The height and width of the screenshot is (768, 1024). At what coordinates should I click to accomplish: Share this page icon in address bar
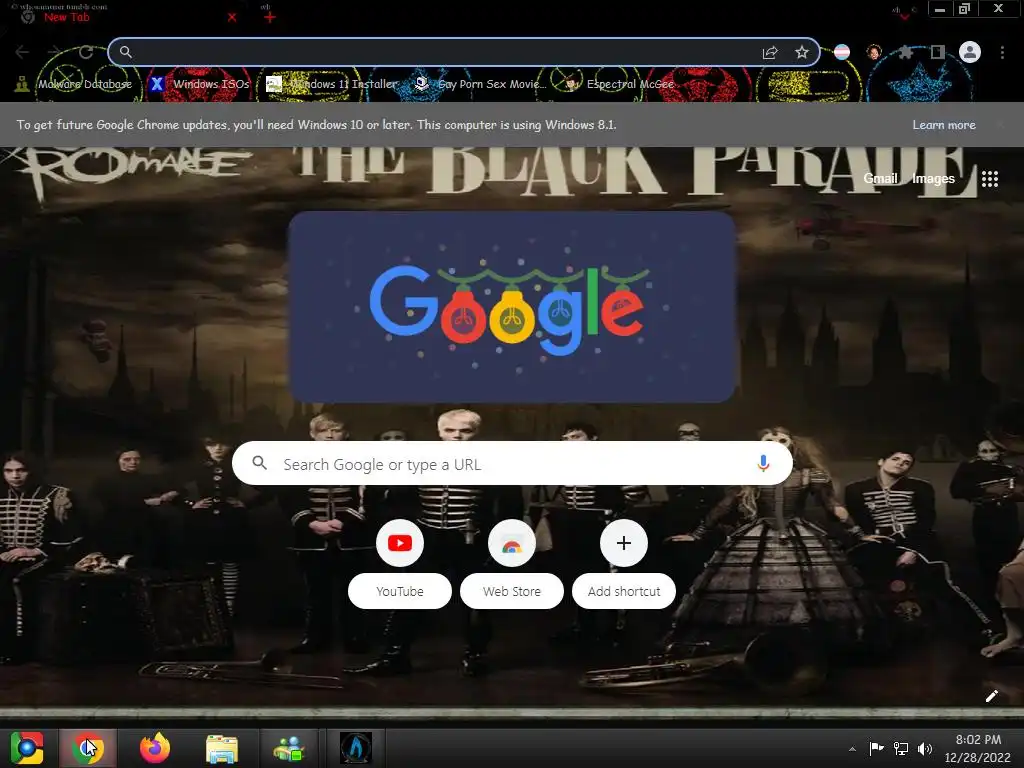pyautogui.click(x=770, y=52)
